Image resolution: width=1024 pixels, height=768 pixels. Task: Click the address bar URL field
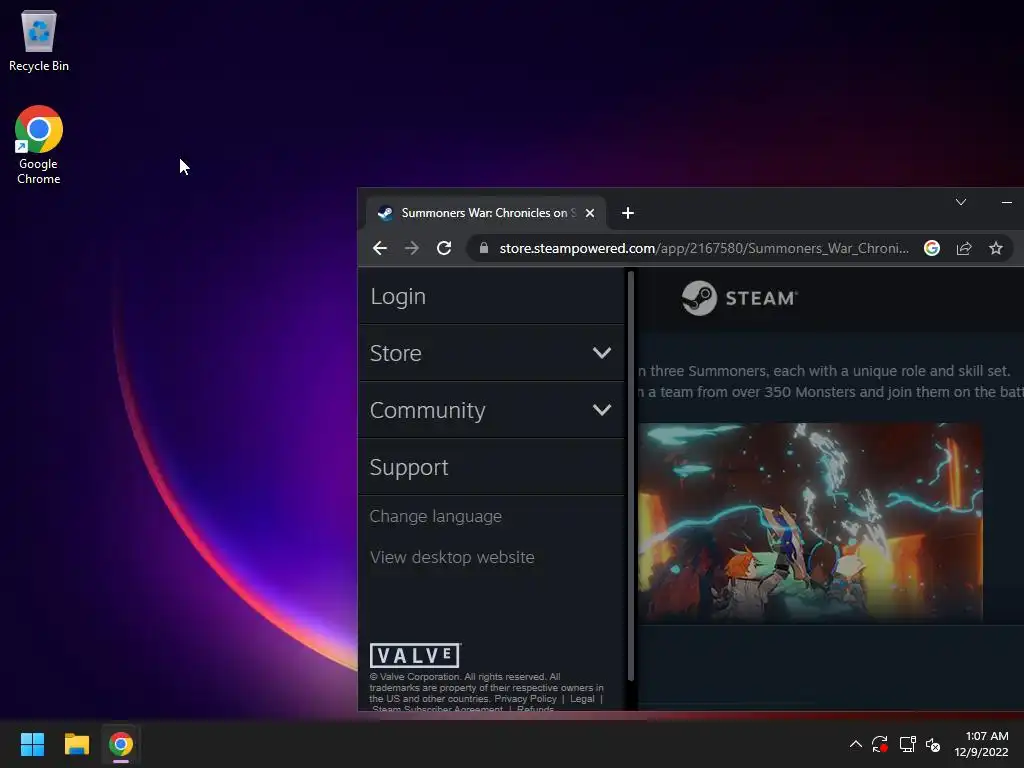703,248
